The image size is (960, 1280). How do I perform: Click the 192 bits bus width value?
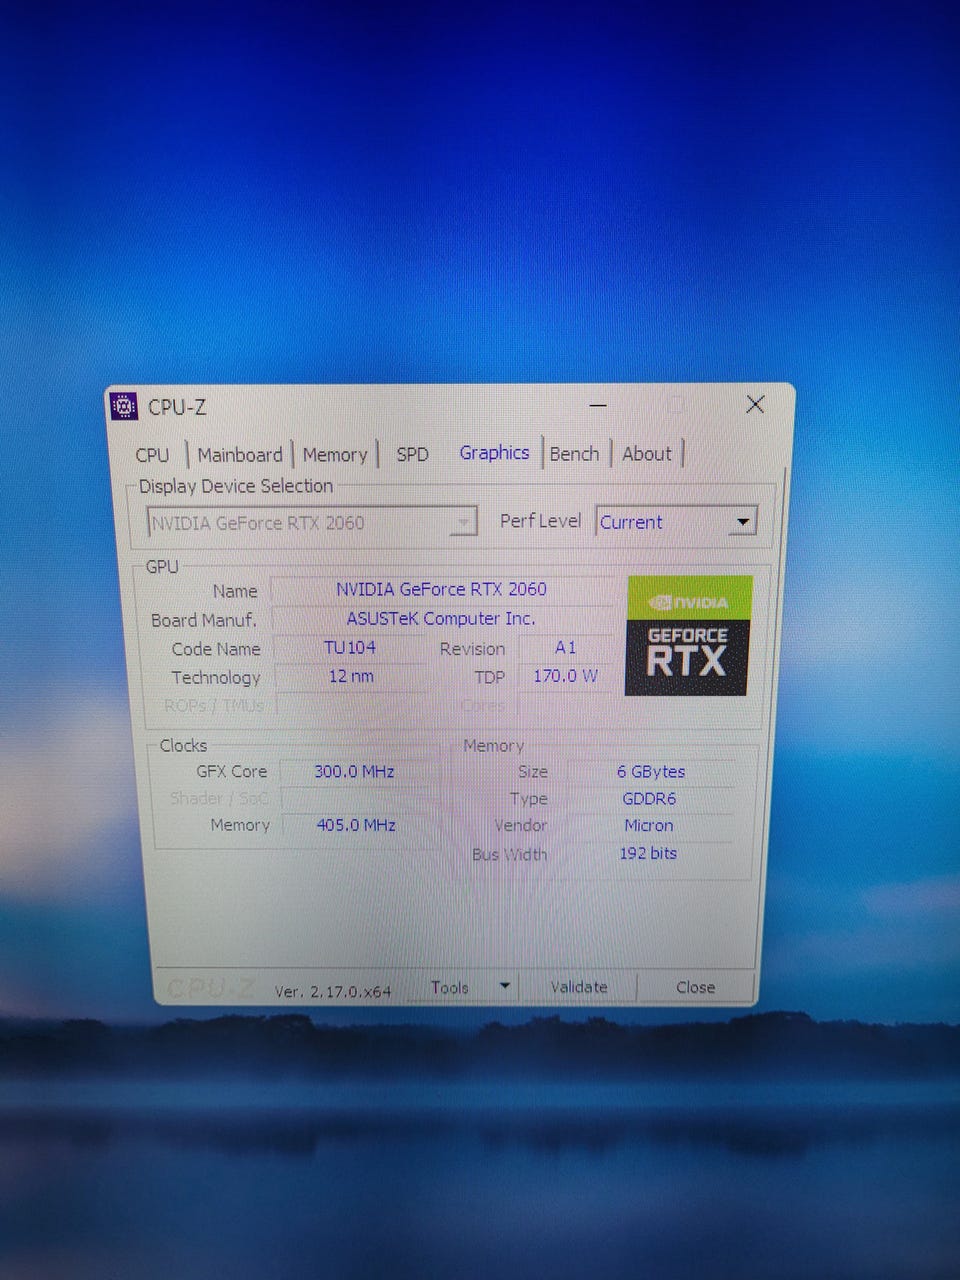point(648,853)
